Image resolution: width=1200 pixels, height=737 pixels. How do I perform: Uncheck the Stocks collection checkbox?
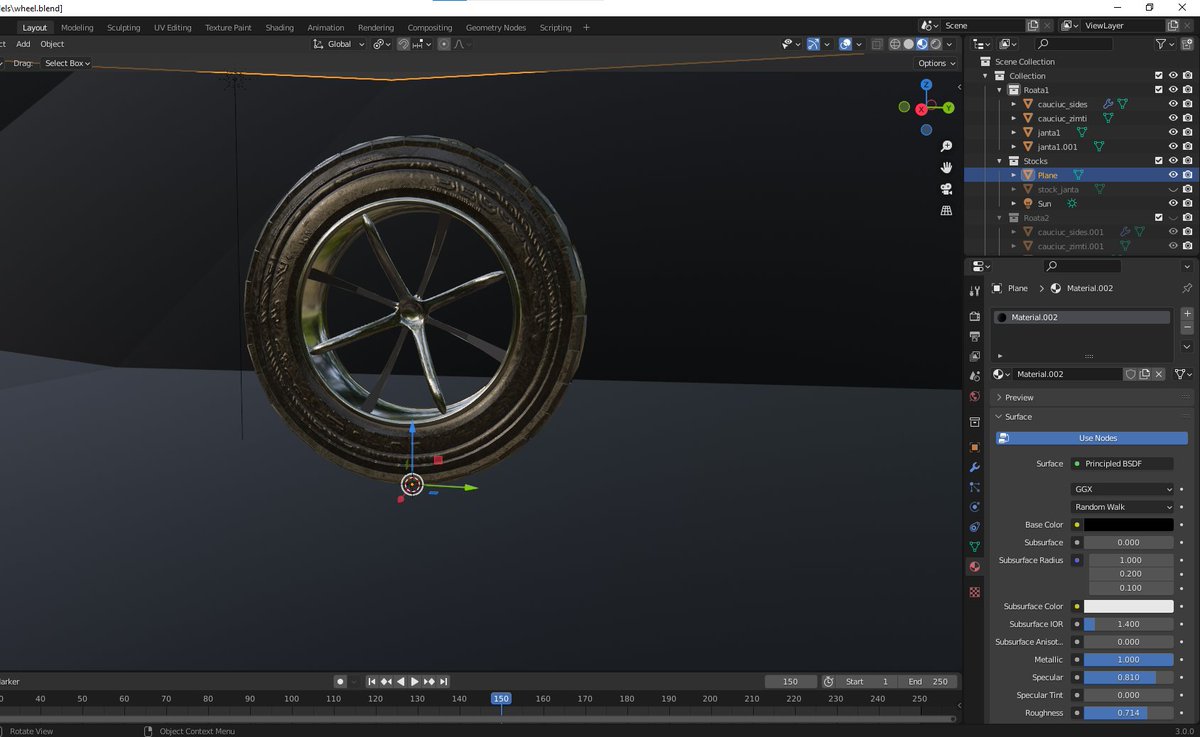coord(1159,161)
